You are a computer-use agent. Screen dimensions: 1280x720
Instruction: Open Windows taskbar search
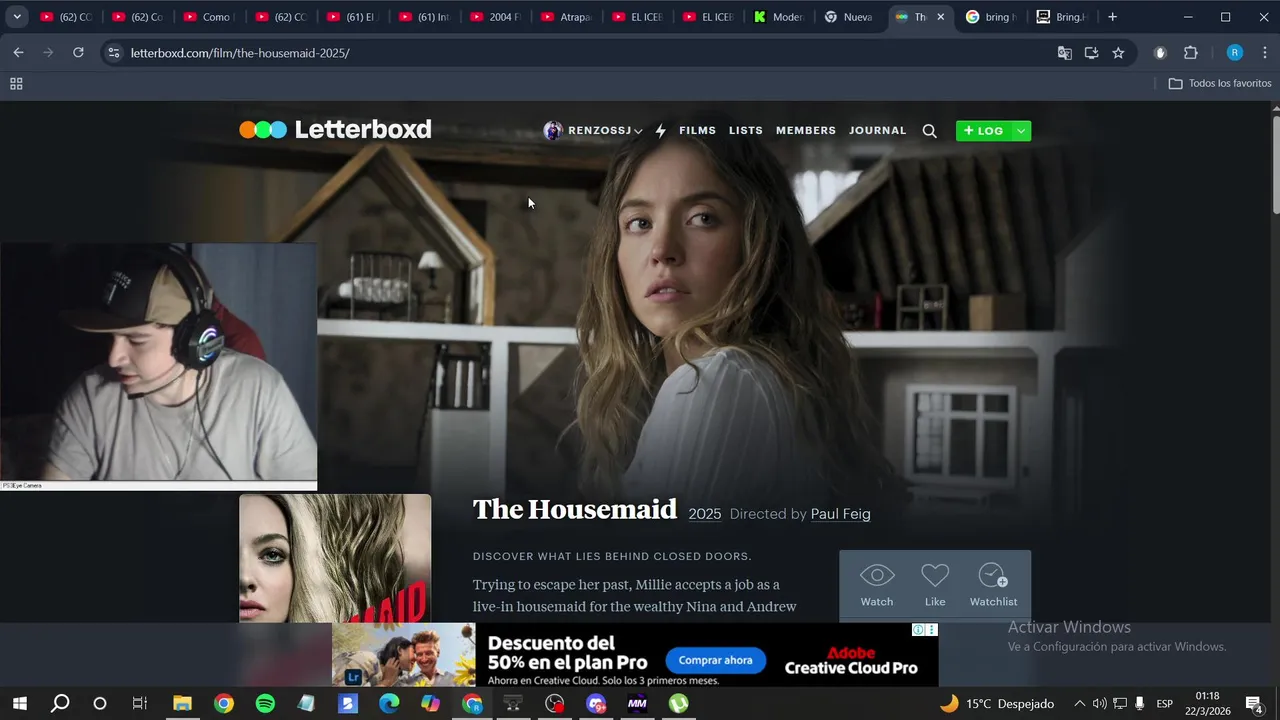[x=60, y=703]
